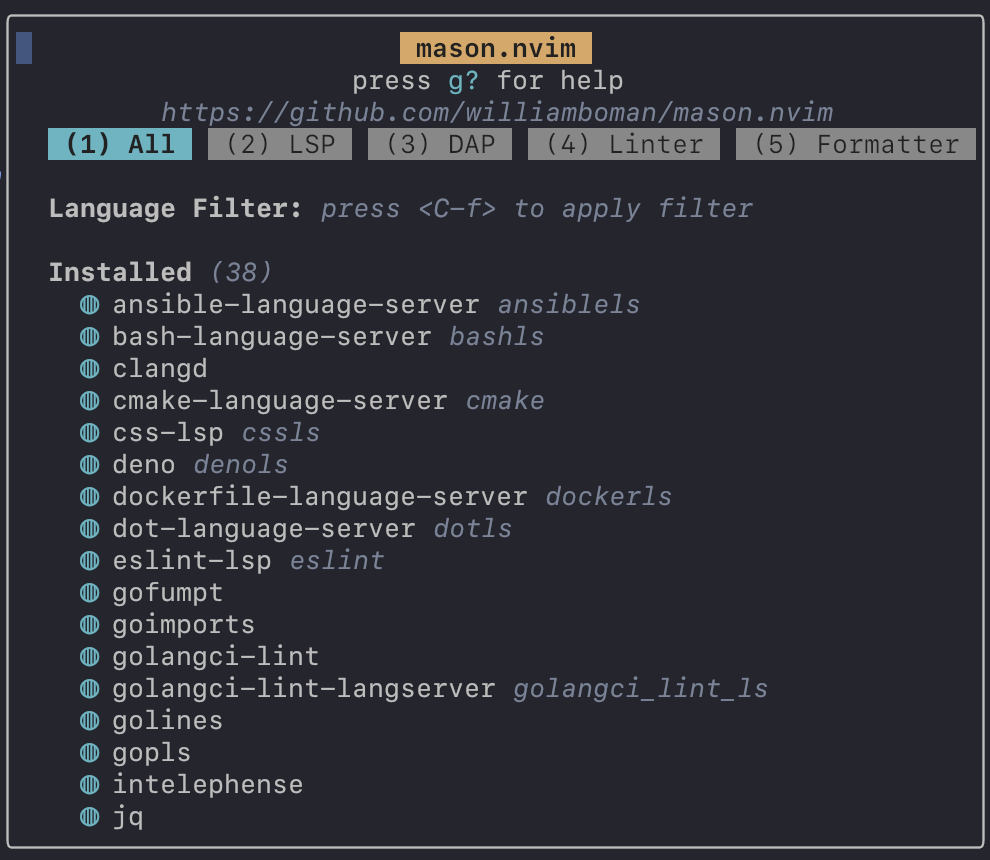This screenshot has height=860, width=990.
Task: Click the package icon beside dockerfile-language-server
Action: 89,496
